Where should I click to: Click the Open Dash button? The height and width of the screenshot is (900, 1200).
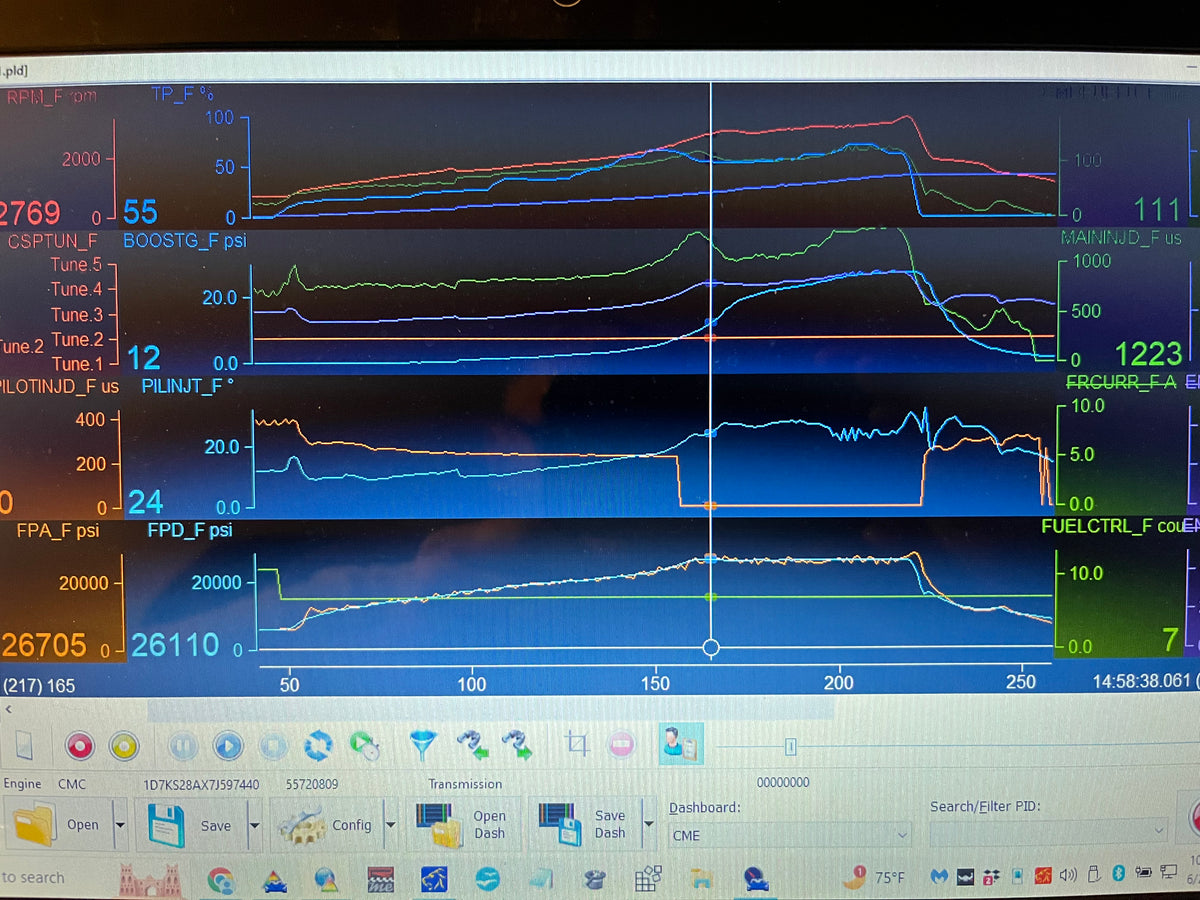(x=463, y=825)
